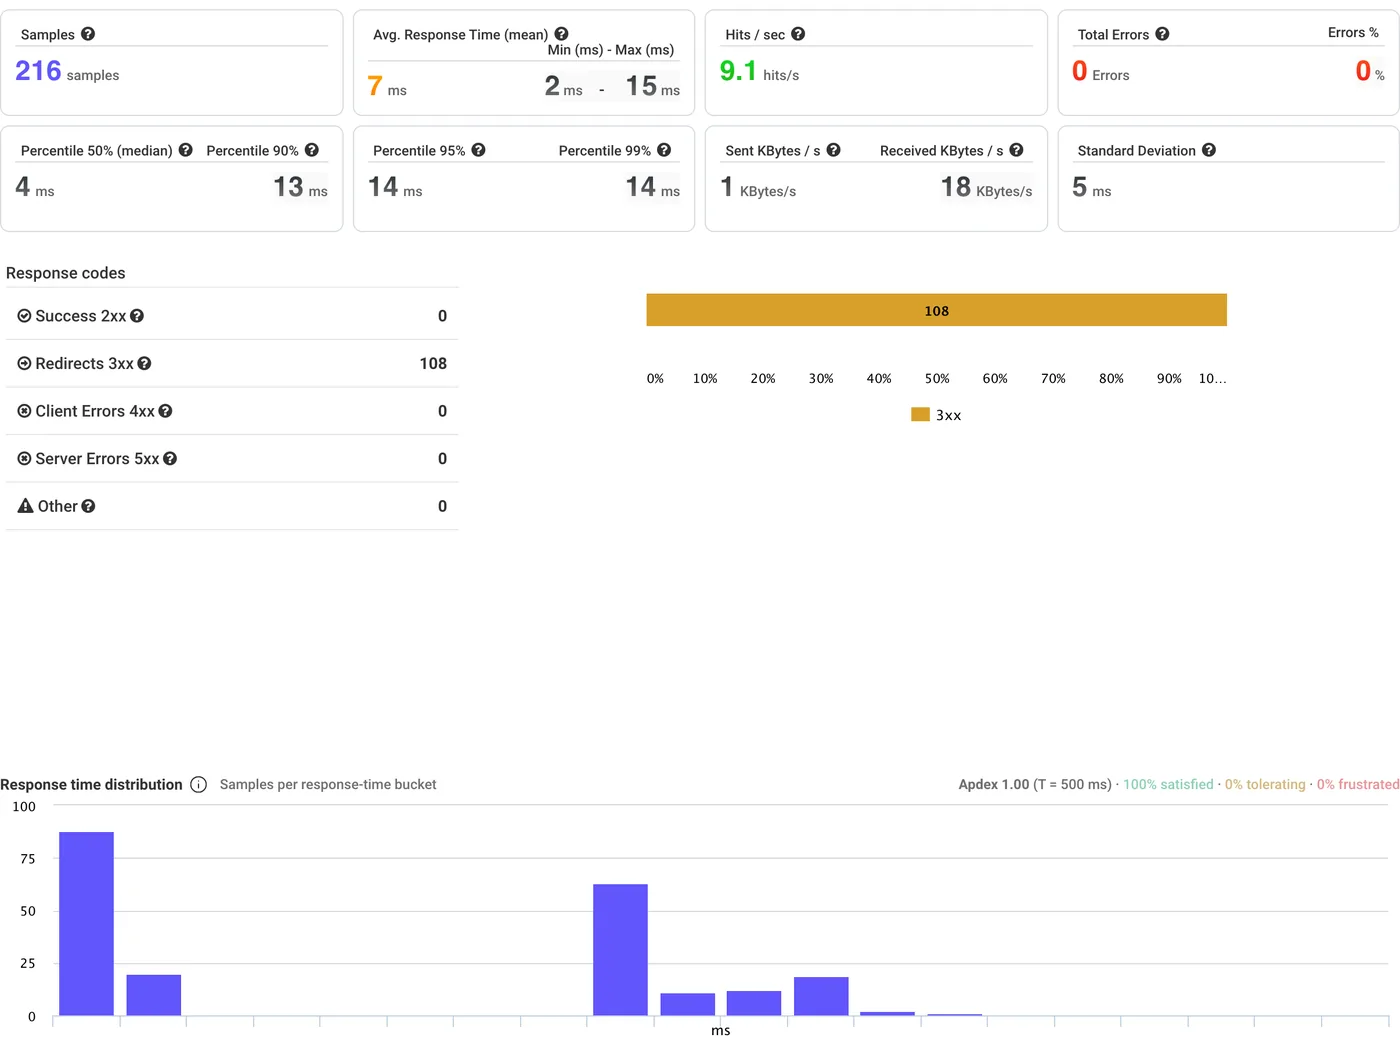Click the 5 ms Standard Deviation value
This screenshot has height=1056, width=1400.
1091,187
